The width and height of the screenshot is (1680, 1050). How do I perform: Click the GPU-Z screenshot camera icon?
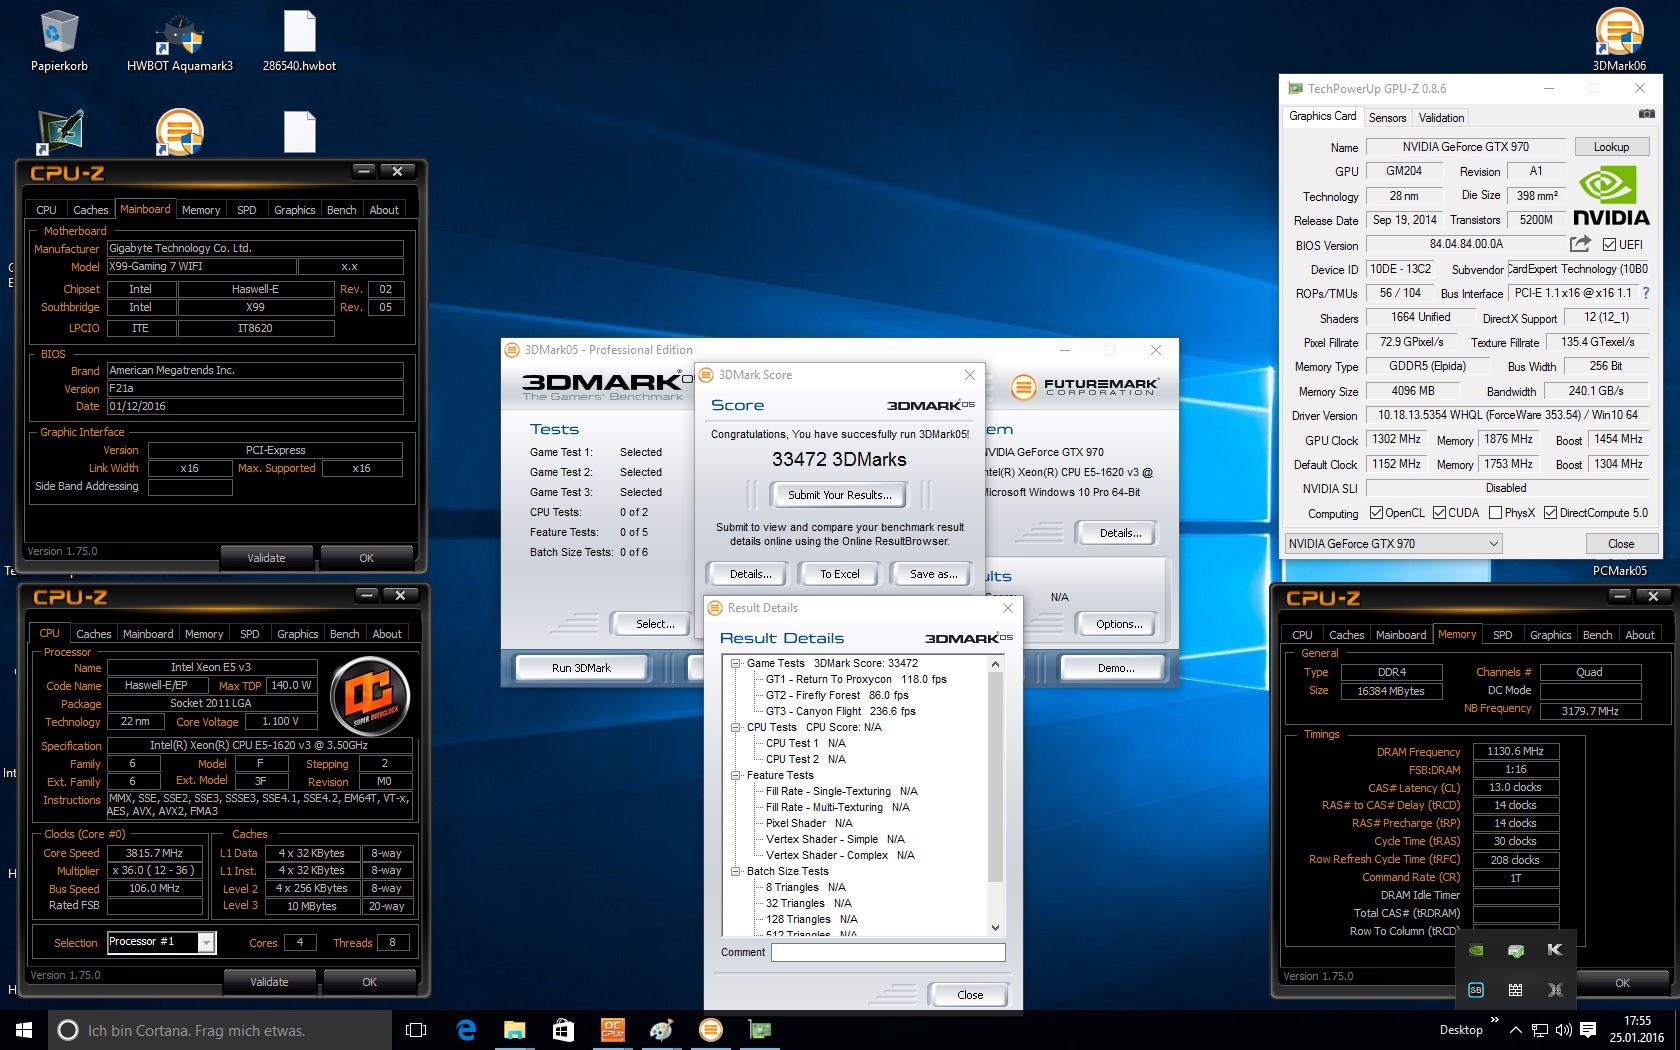[x=1646, y=114]
